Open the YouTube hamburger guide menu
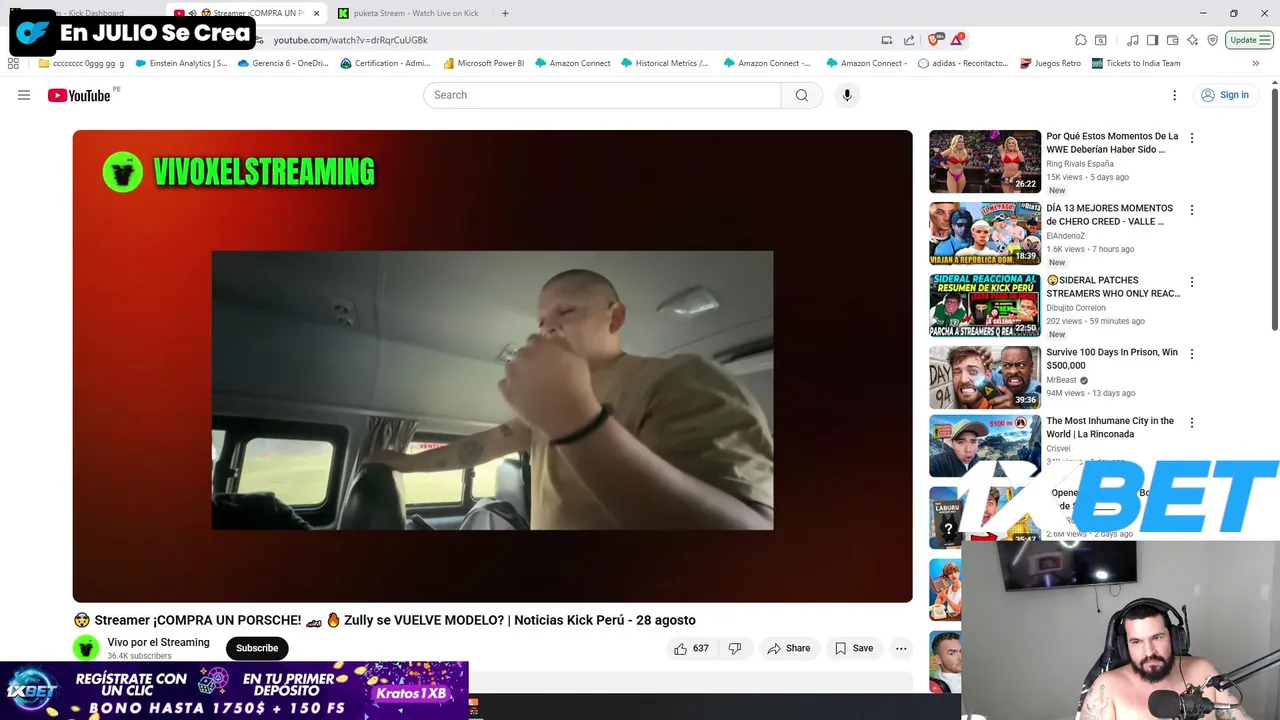The height and width of the screenshot is (720, 1280). coord(24,95)
